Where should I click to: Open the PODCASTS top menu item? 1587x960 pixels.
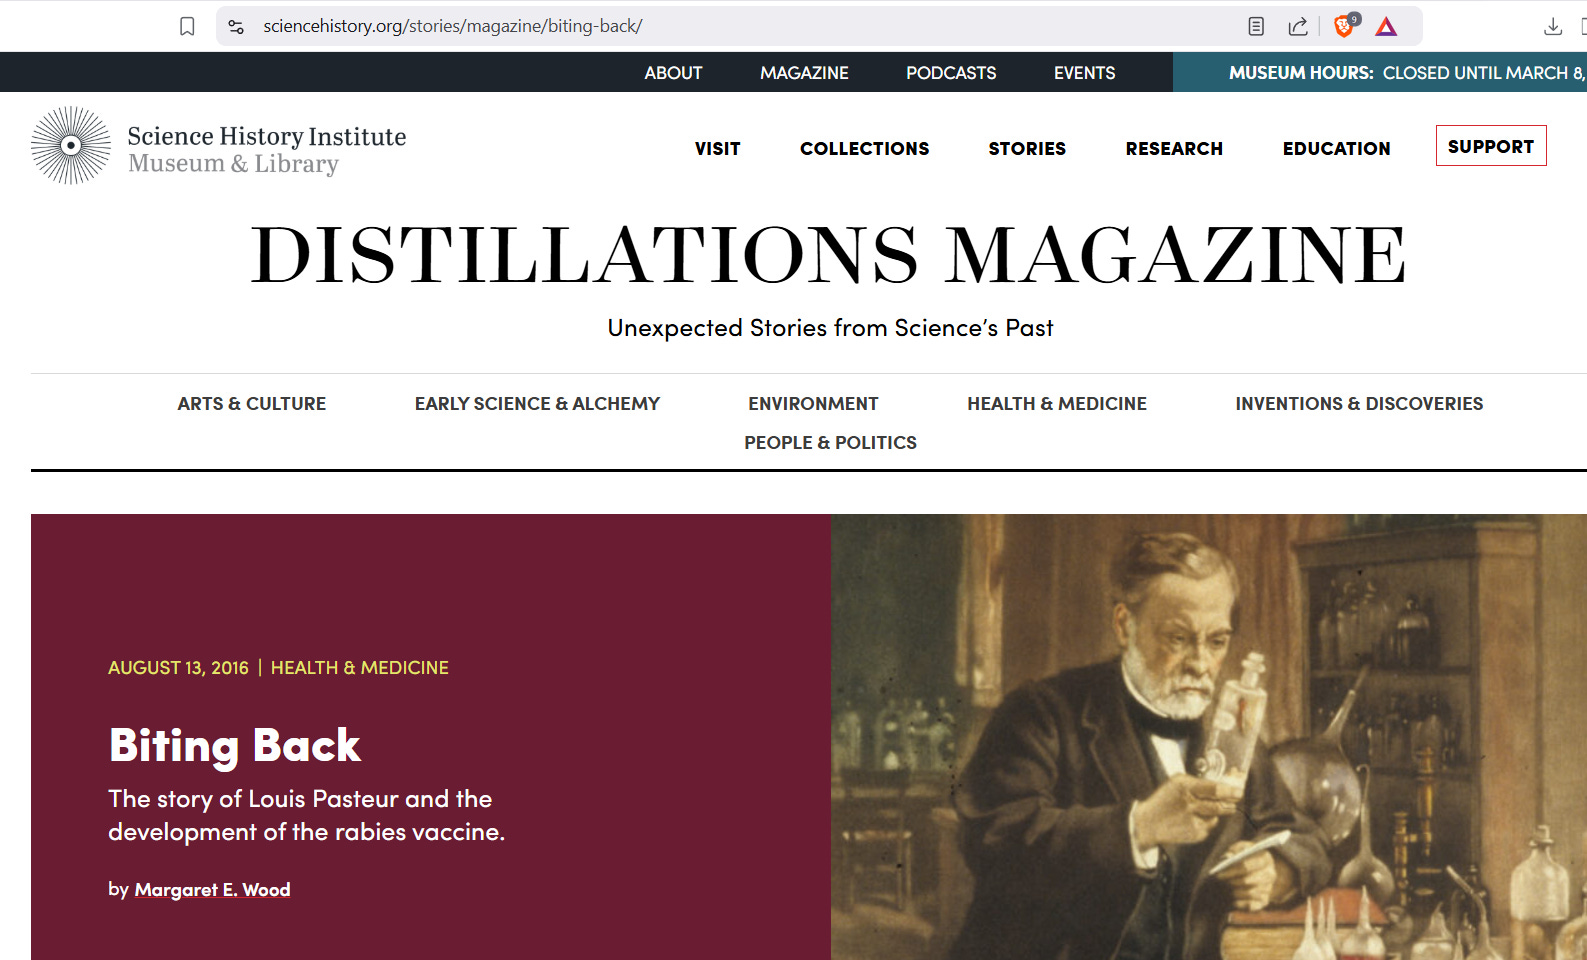pyautogui.click(x=951, y=73)
